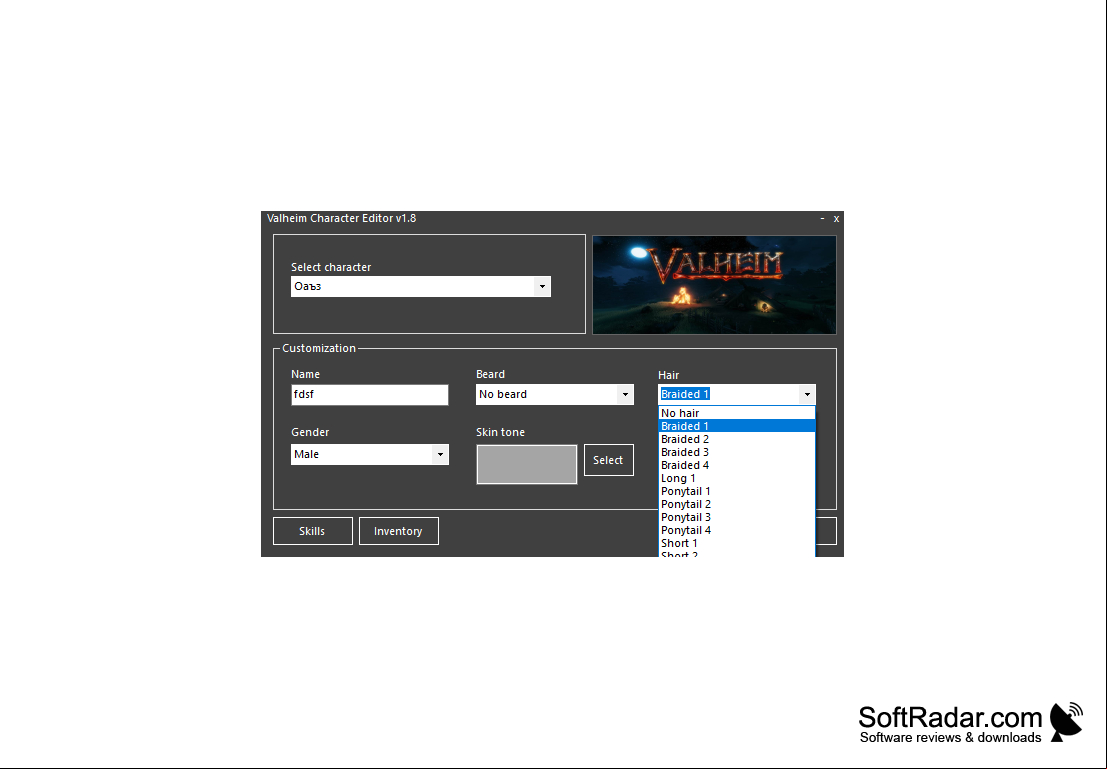
Task: Pick 'Ponytail 3' from the Hair list
Action: 736,518
